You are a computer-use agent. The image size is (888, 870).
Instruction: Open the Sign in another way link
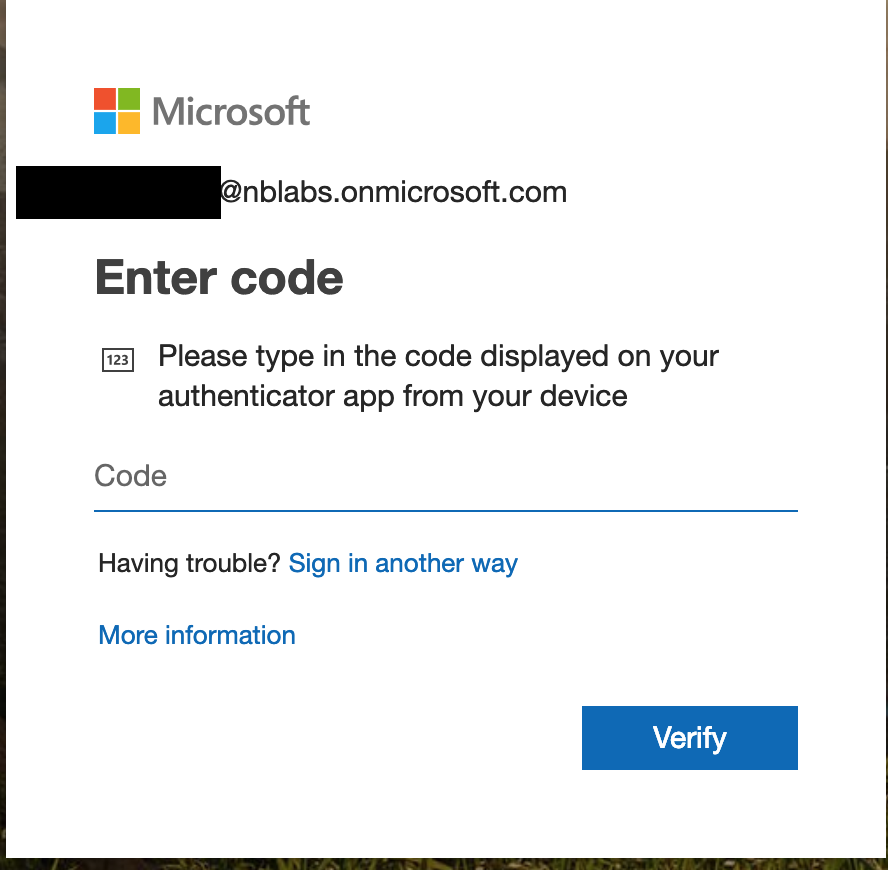pos(403,564)
